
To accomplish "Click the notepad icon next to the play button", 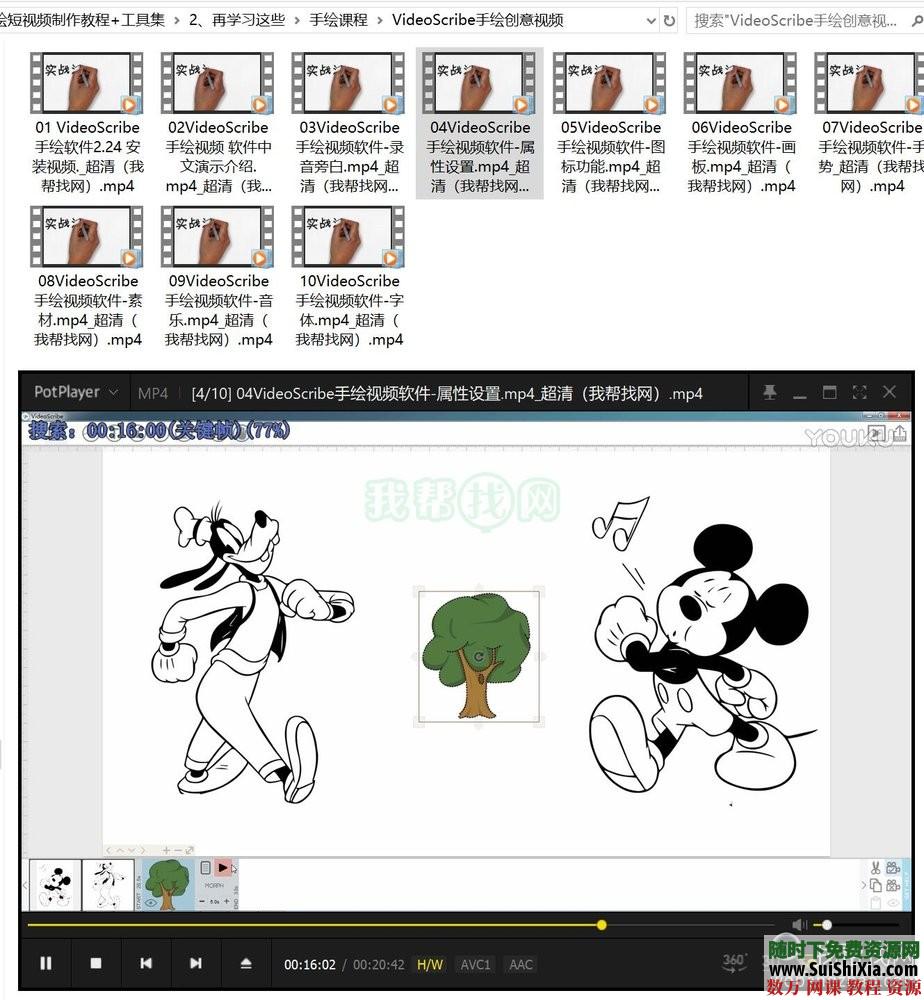I will [x=206, y=867].
